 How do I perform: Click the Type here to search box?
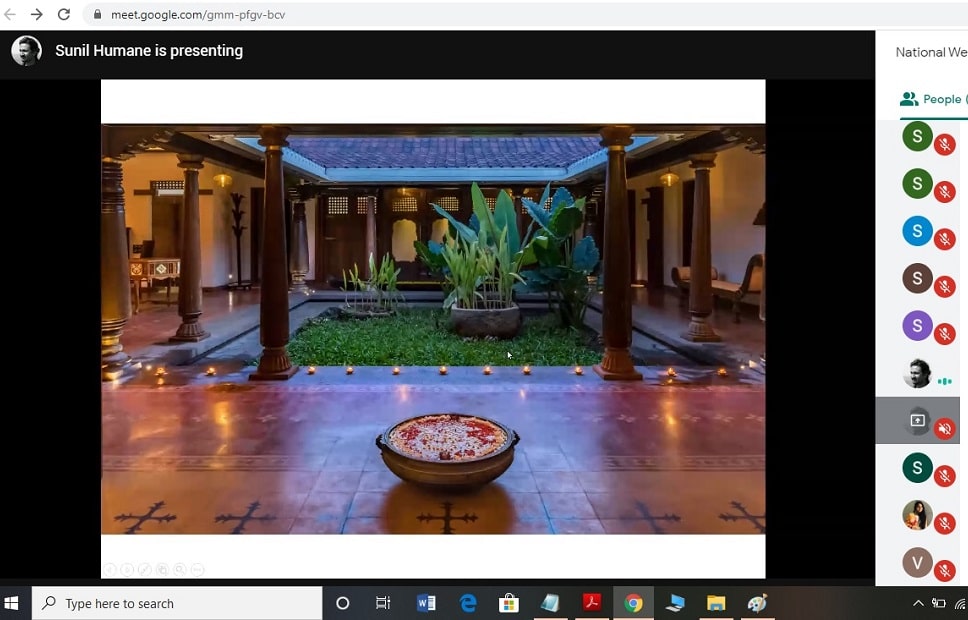click(x=178, y=603)
